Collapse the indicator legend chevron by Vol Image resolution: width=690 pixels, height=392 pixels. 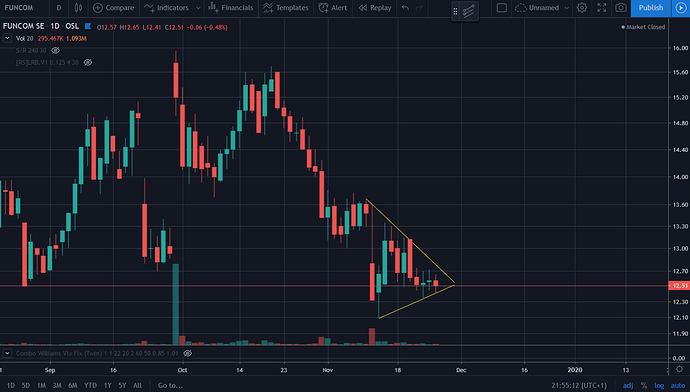click(7, 39)
